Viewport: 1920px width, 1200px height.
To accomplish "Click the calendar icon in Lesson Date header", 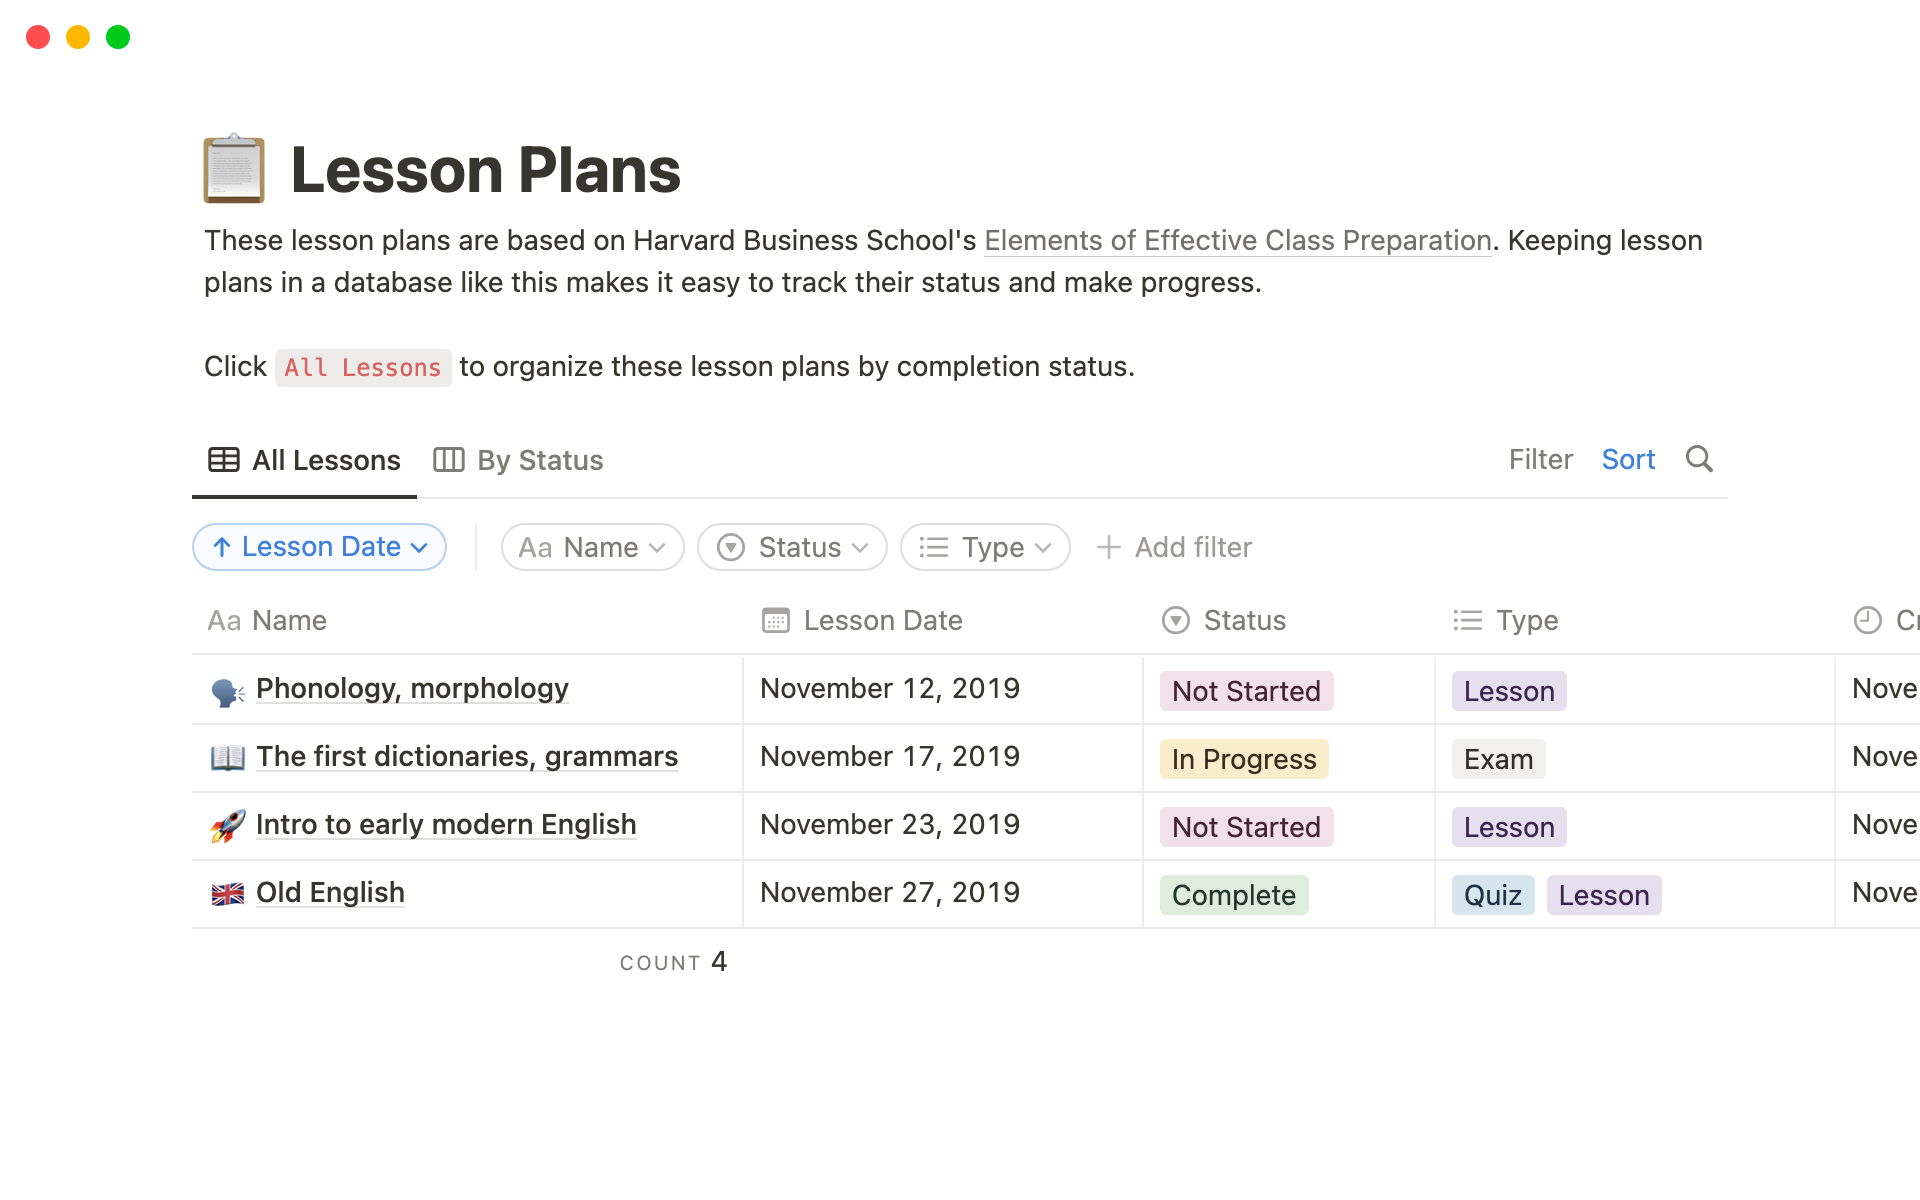I will coord(775,621).
